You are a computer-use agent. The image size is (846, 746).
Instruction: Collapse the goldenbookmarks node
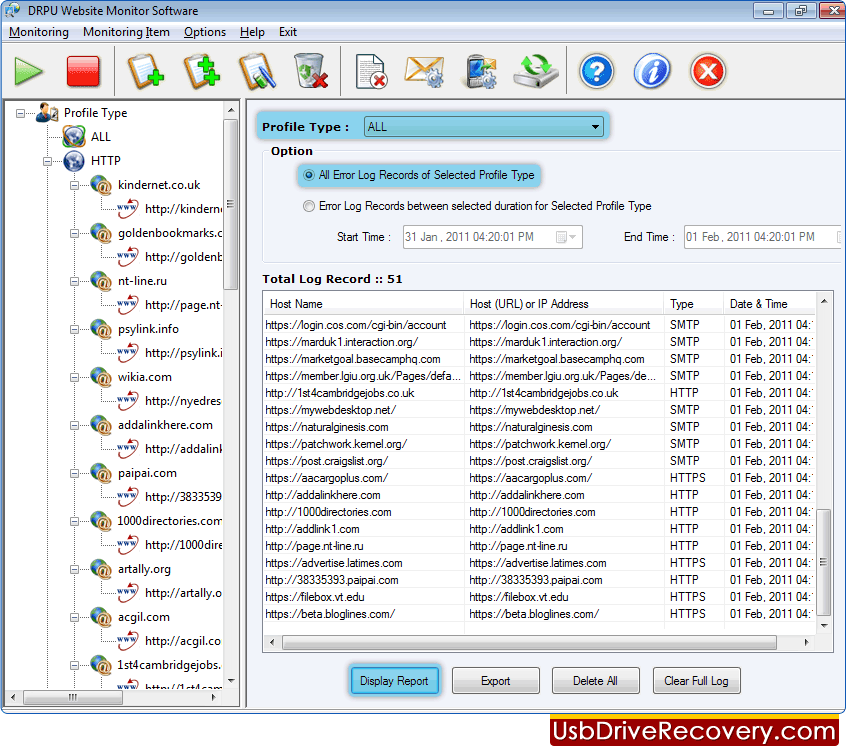[74, 234]
